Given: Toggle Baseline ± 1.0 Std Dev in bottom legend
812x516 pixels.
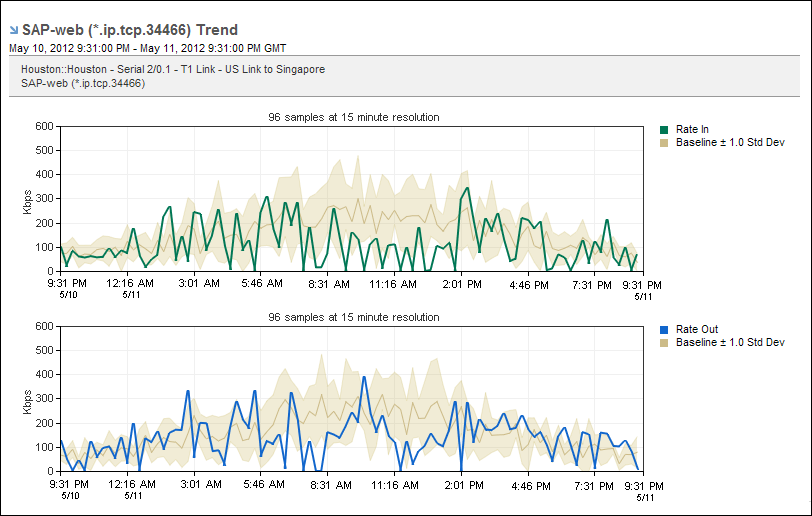Looking at the screenshot, I should 730,343.
